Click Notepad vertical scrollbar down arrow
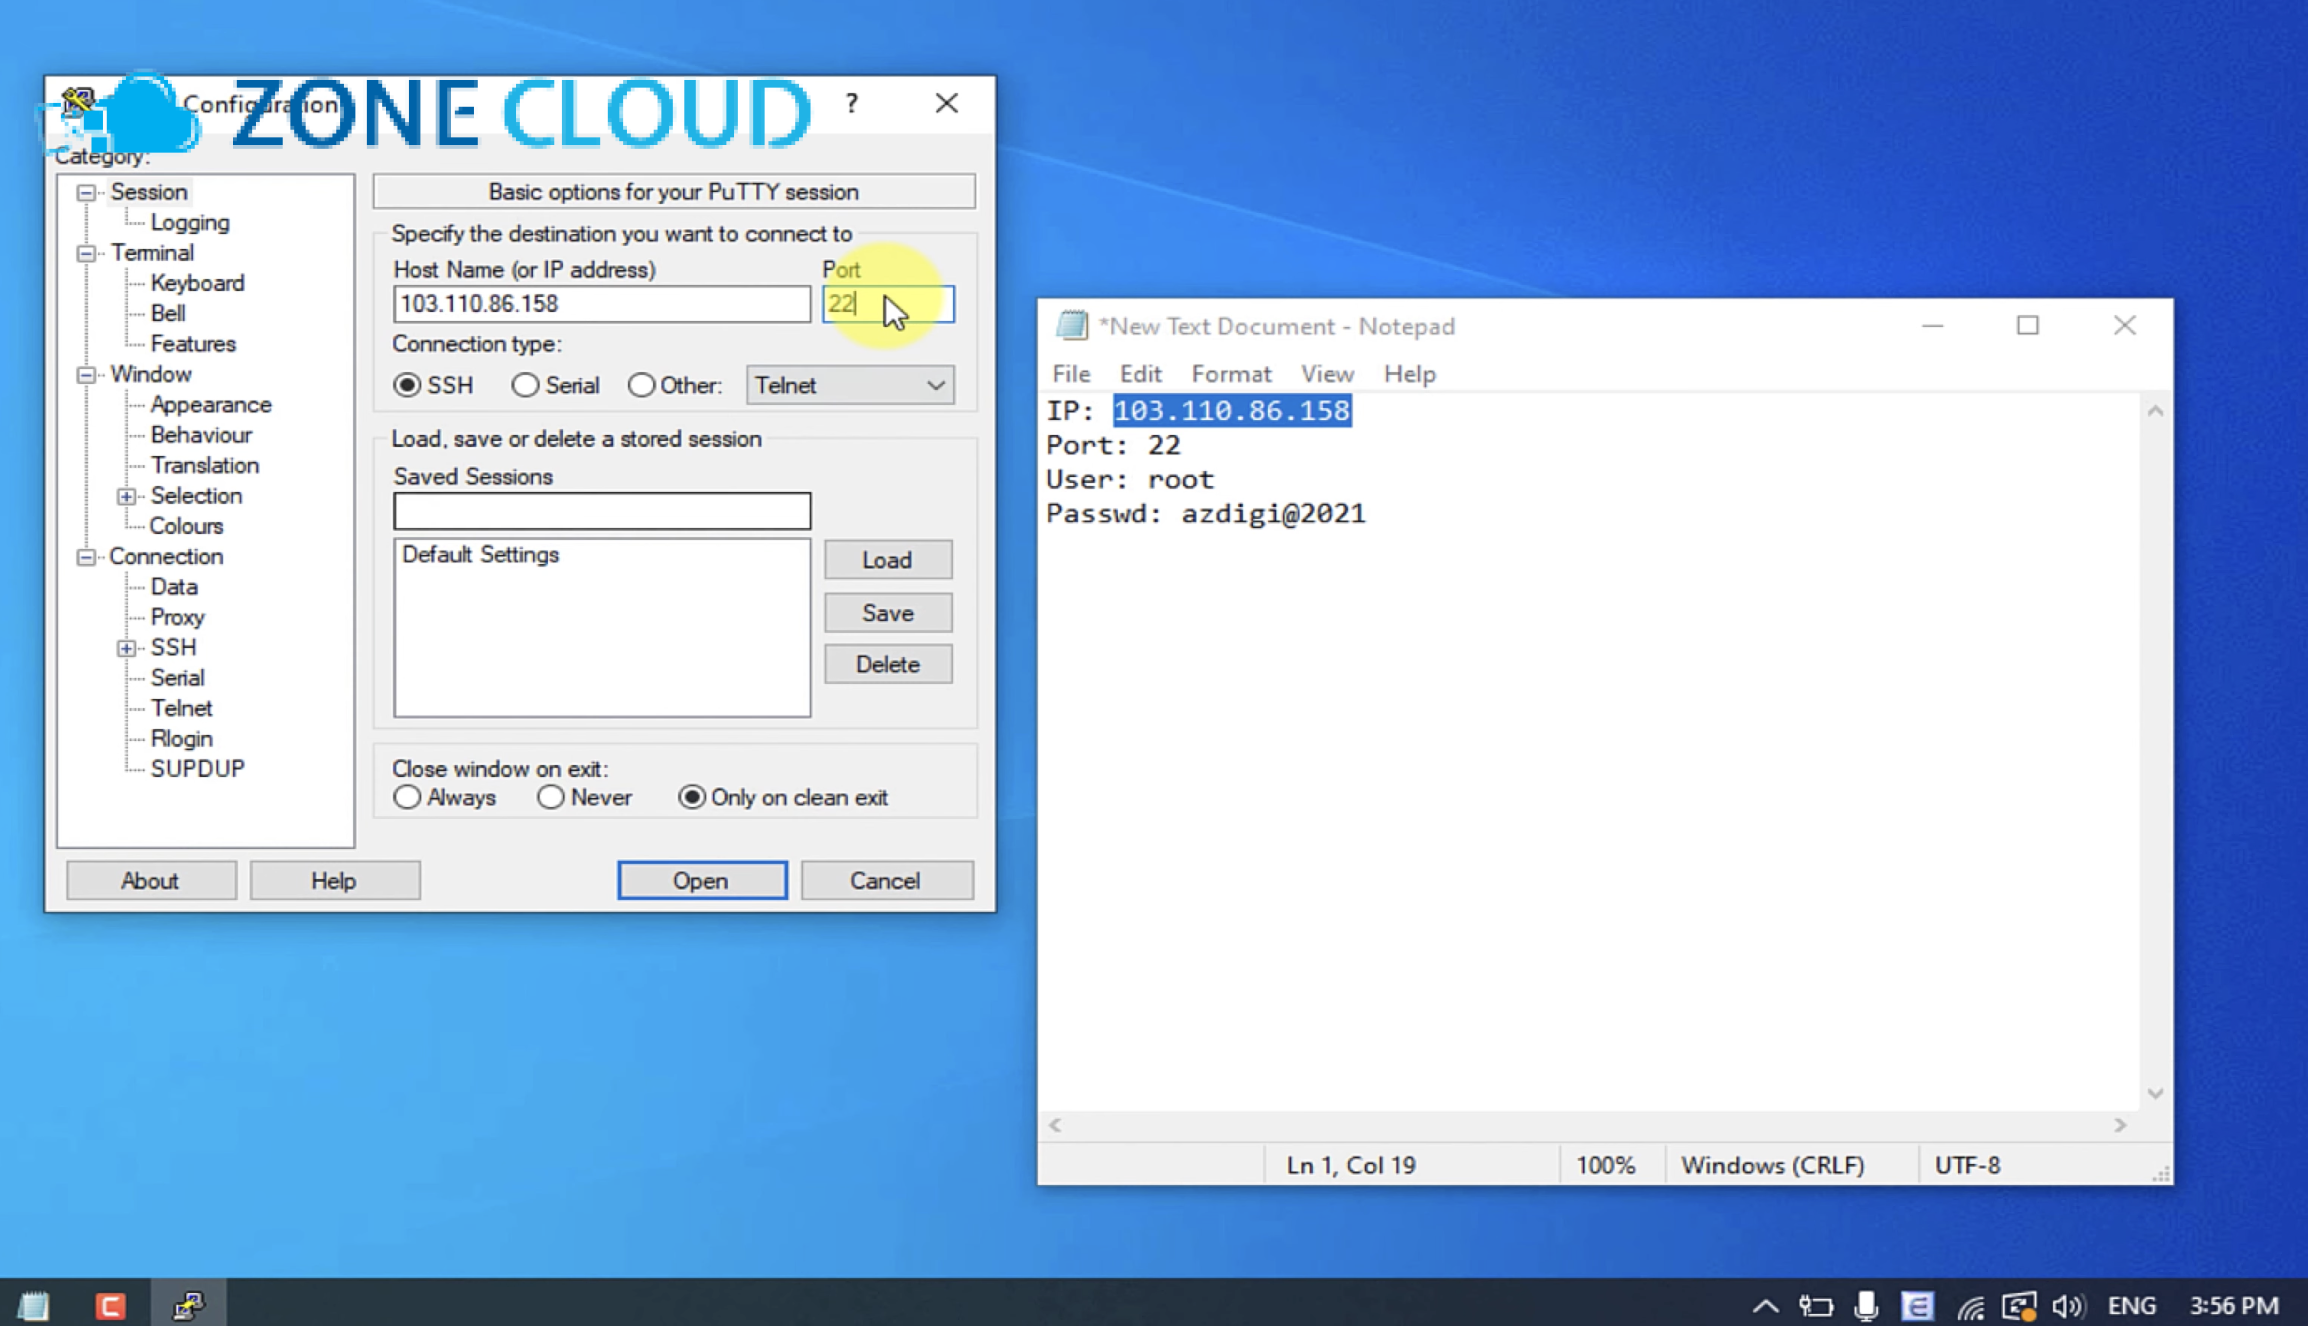This screenshot has height=1326, width=2308. pos(2156,1093)
